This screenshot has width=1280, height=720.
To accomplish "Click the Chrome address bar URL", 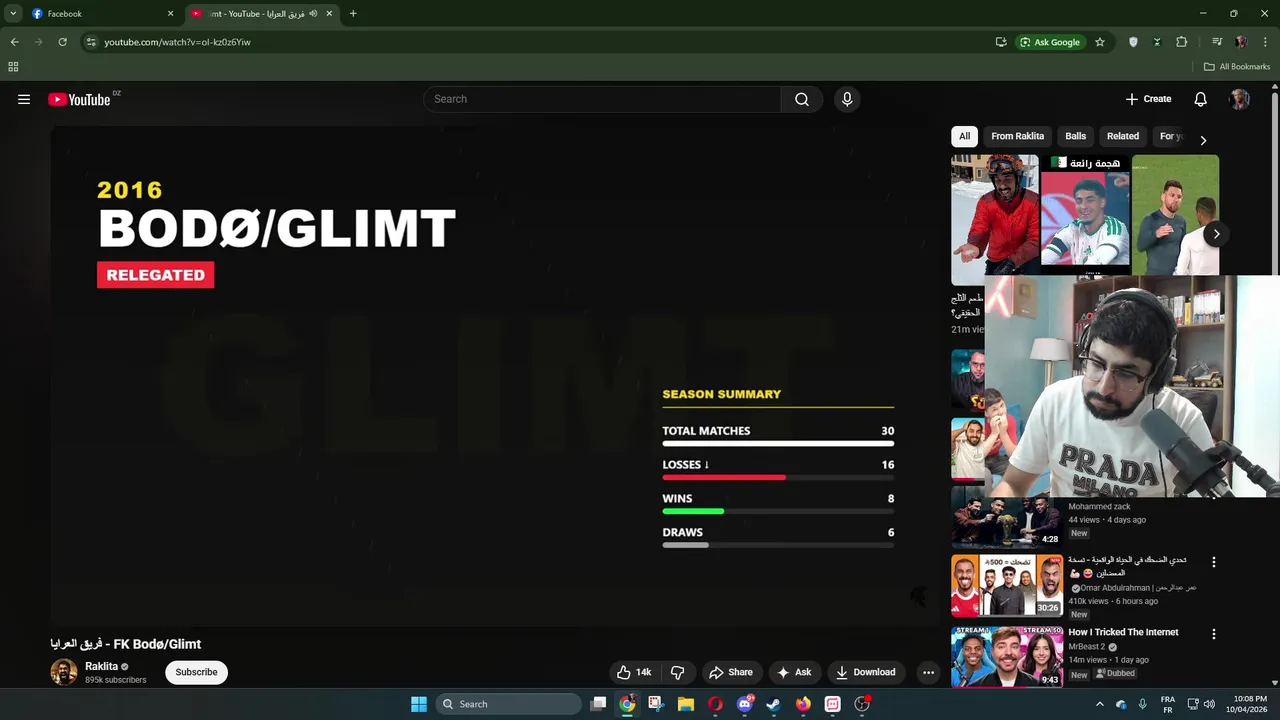I will (177, 42).
